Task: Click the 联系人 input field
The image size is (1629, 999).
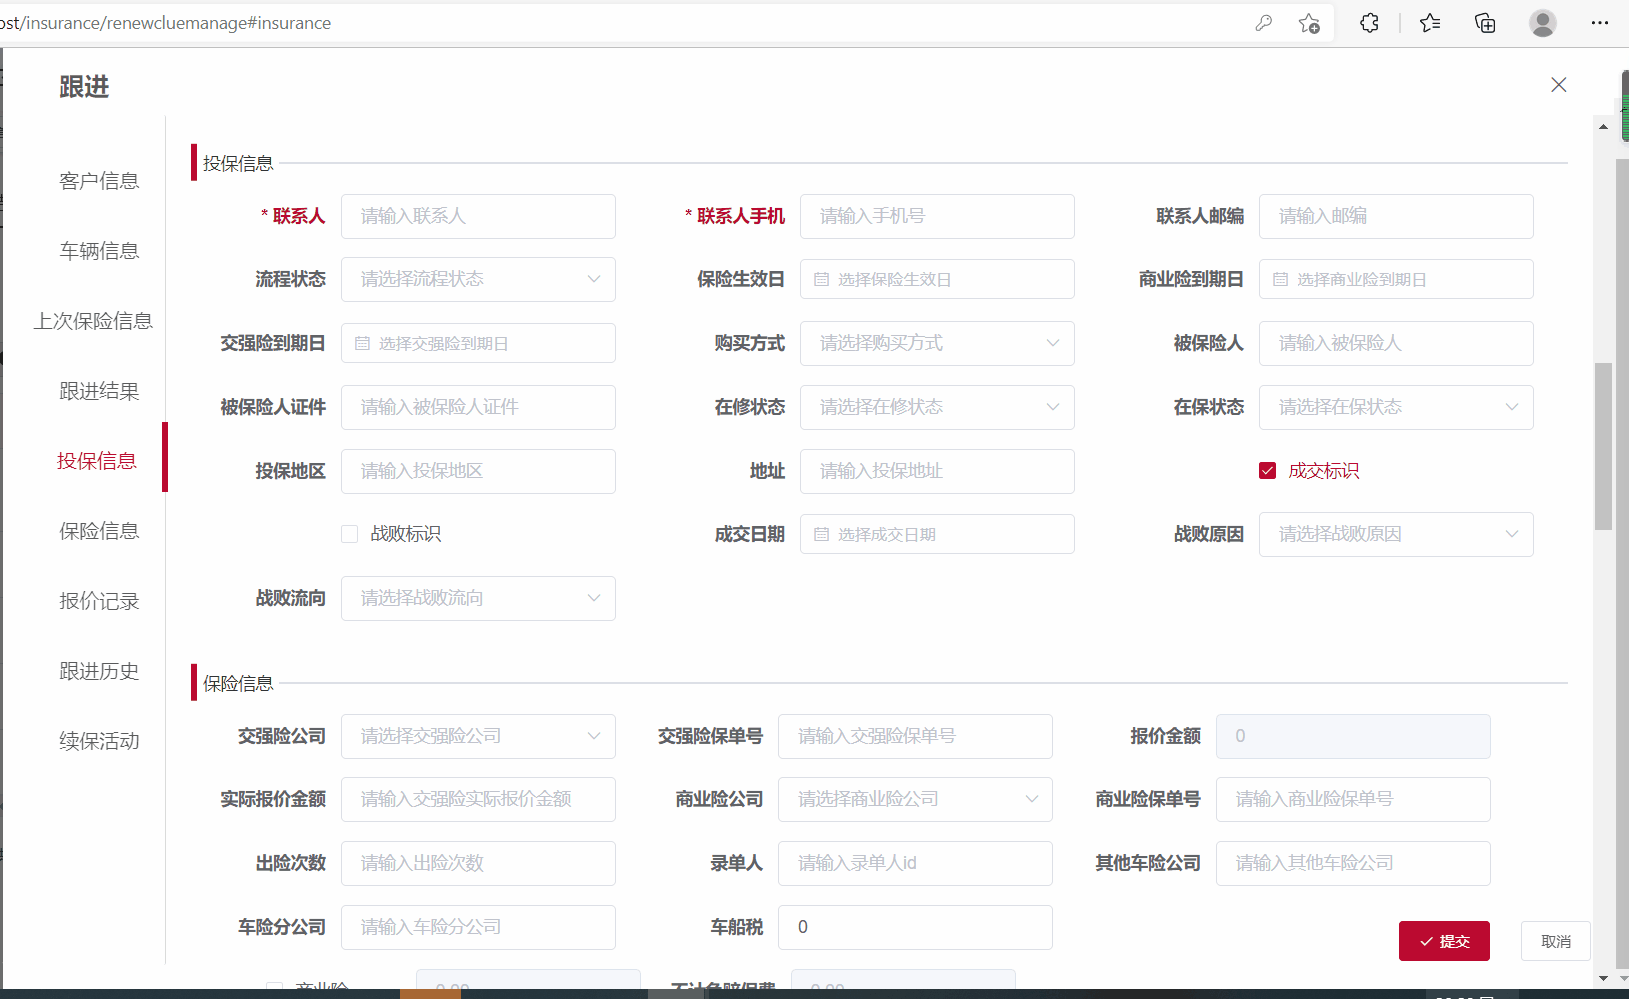Action: [478, 216]
